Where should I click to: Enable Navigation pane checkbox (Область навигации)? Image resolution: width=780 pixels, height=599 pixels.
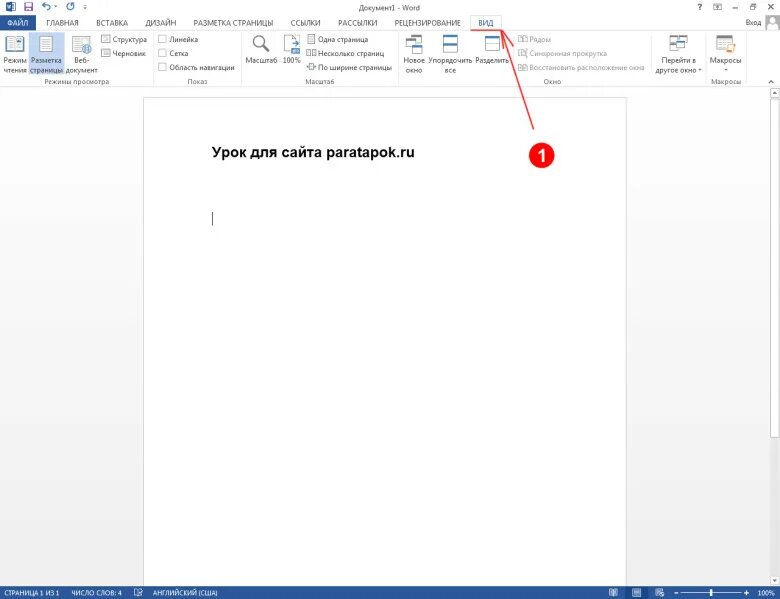coord(162,67)
